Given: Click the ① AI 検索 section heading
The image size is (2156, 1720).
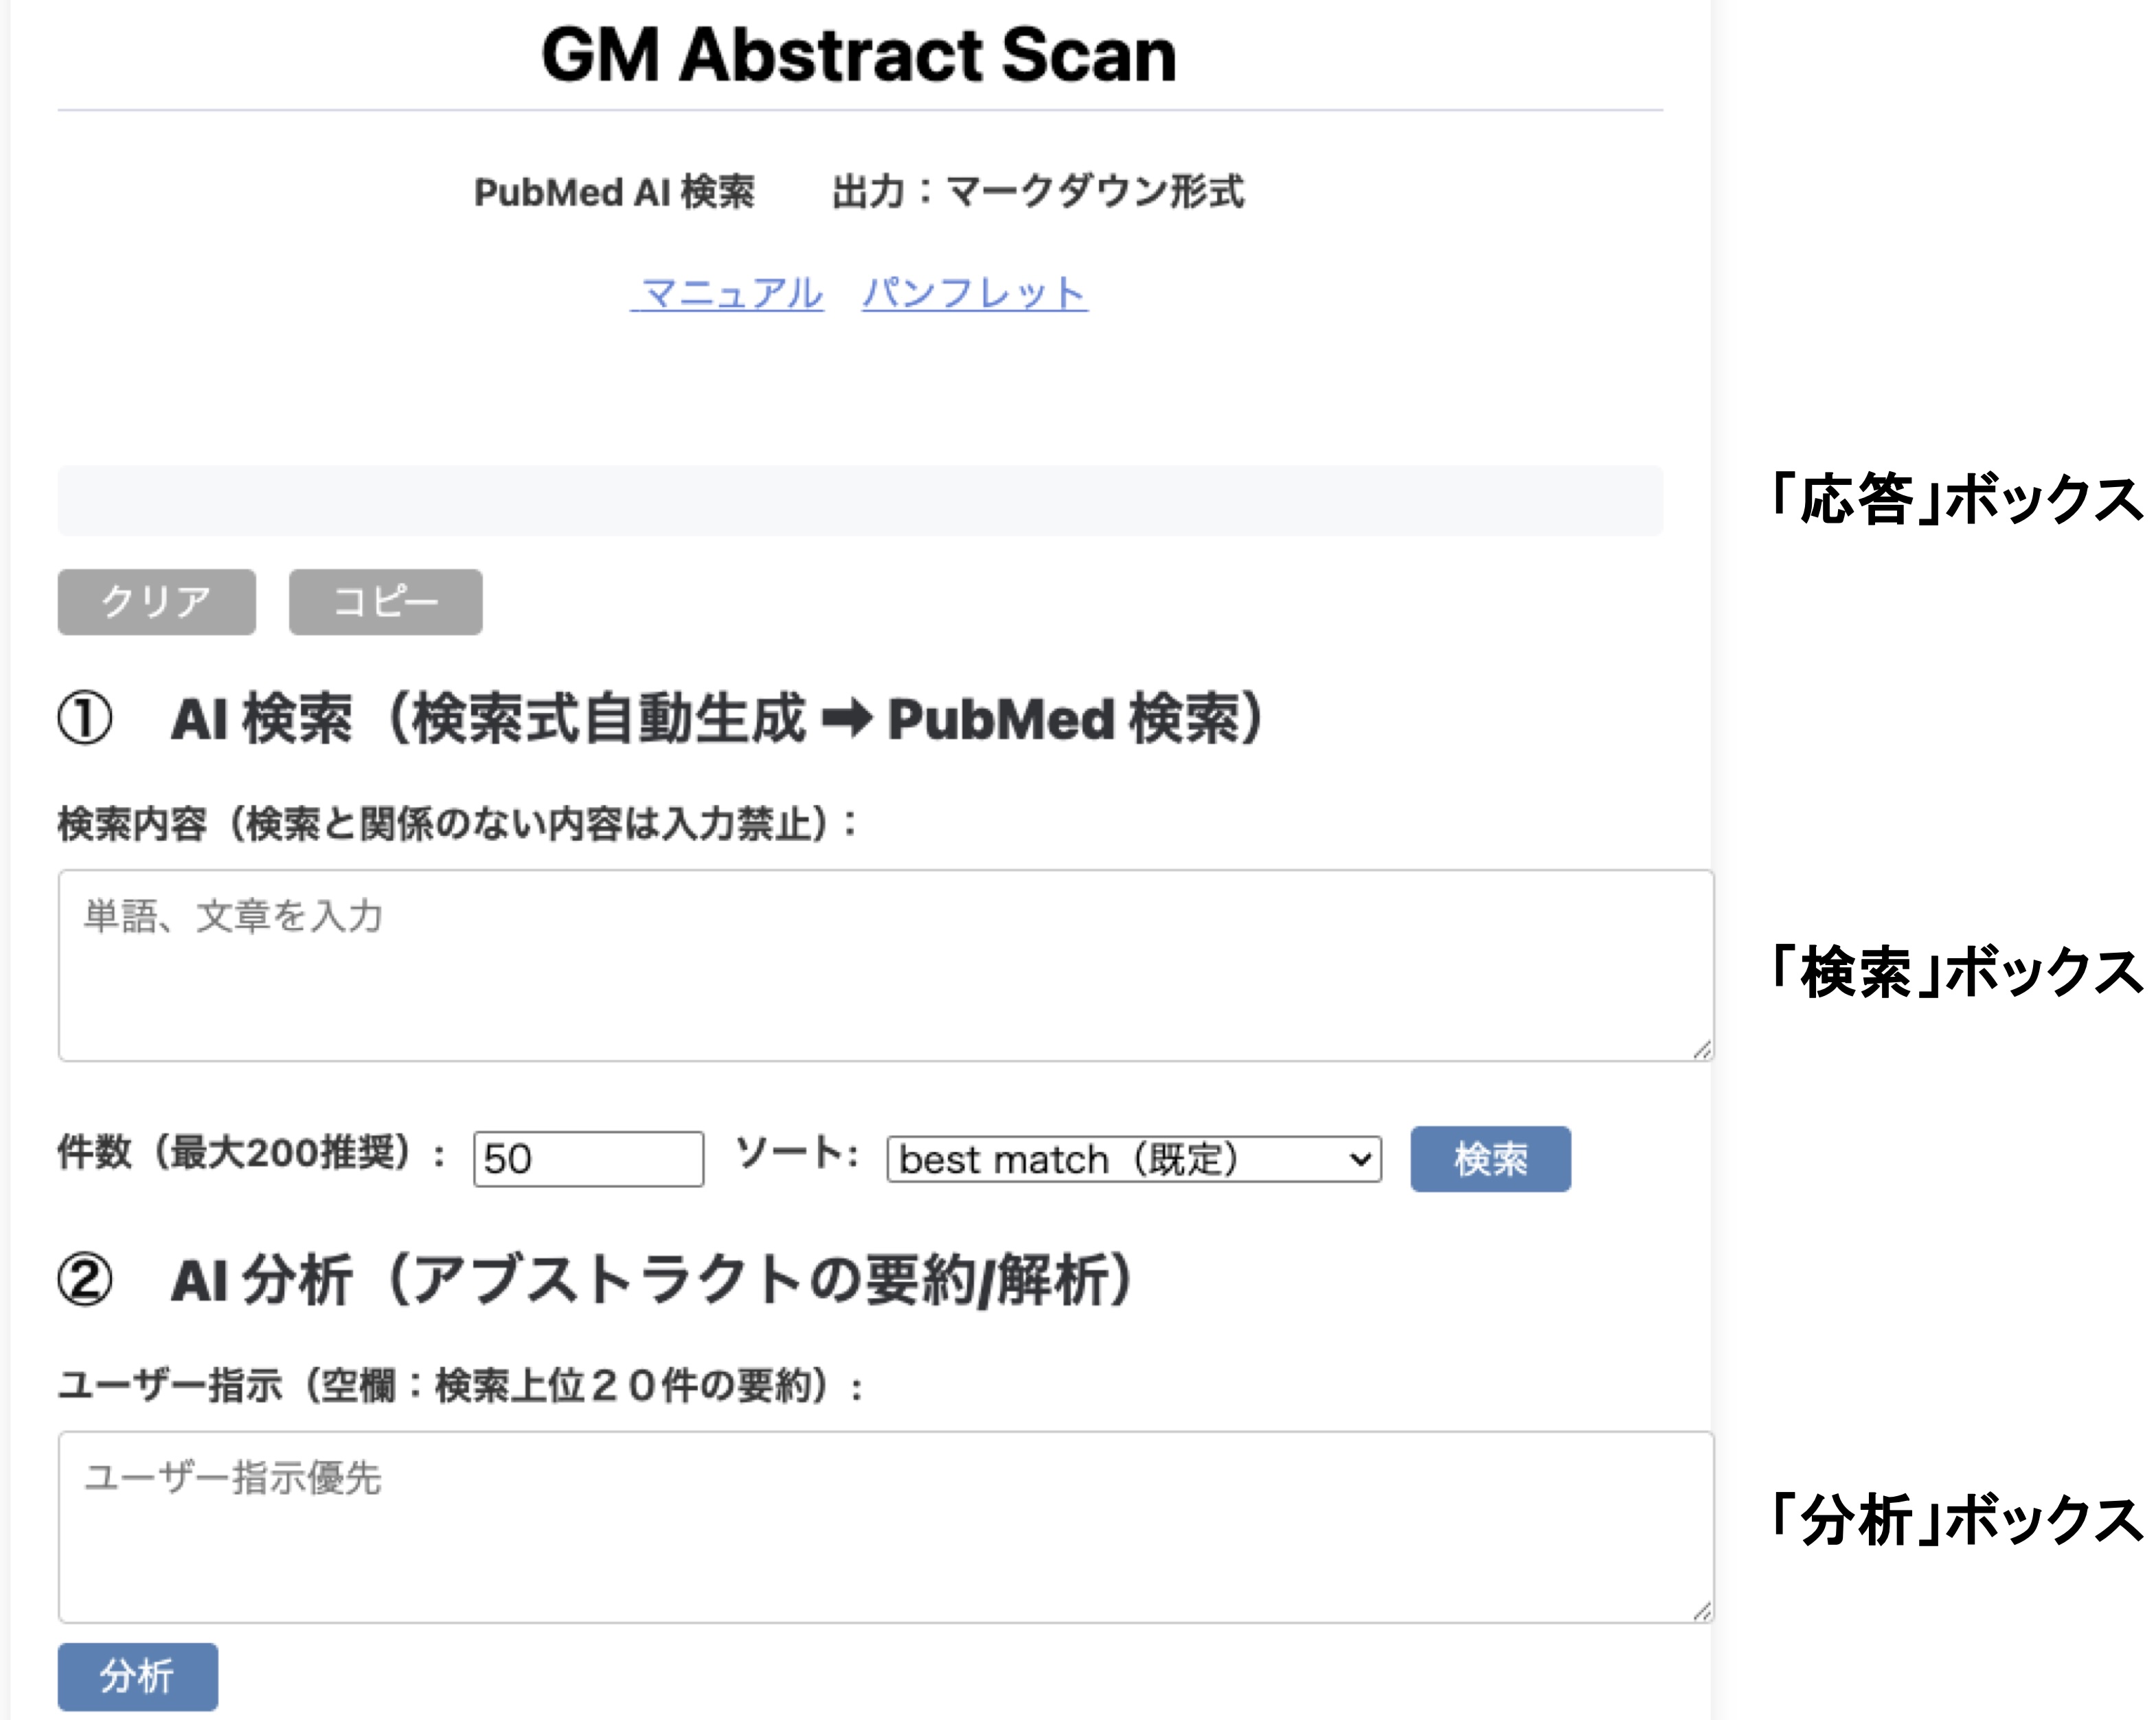Looking at the screenshot, I should (x=660, y=719).
